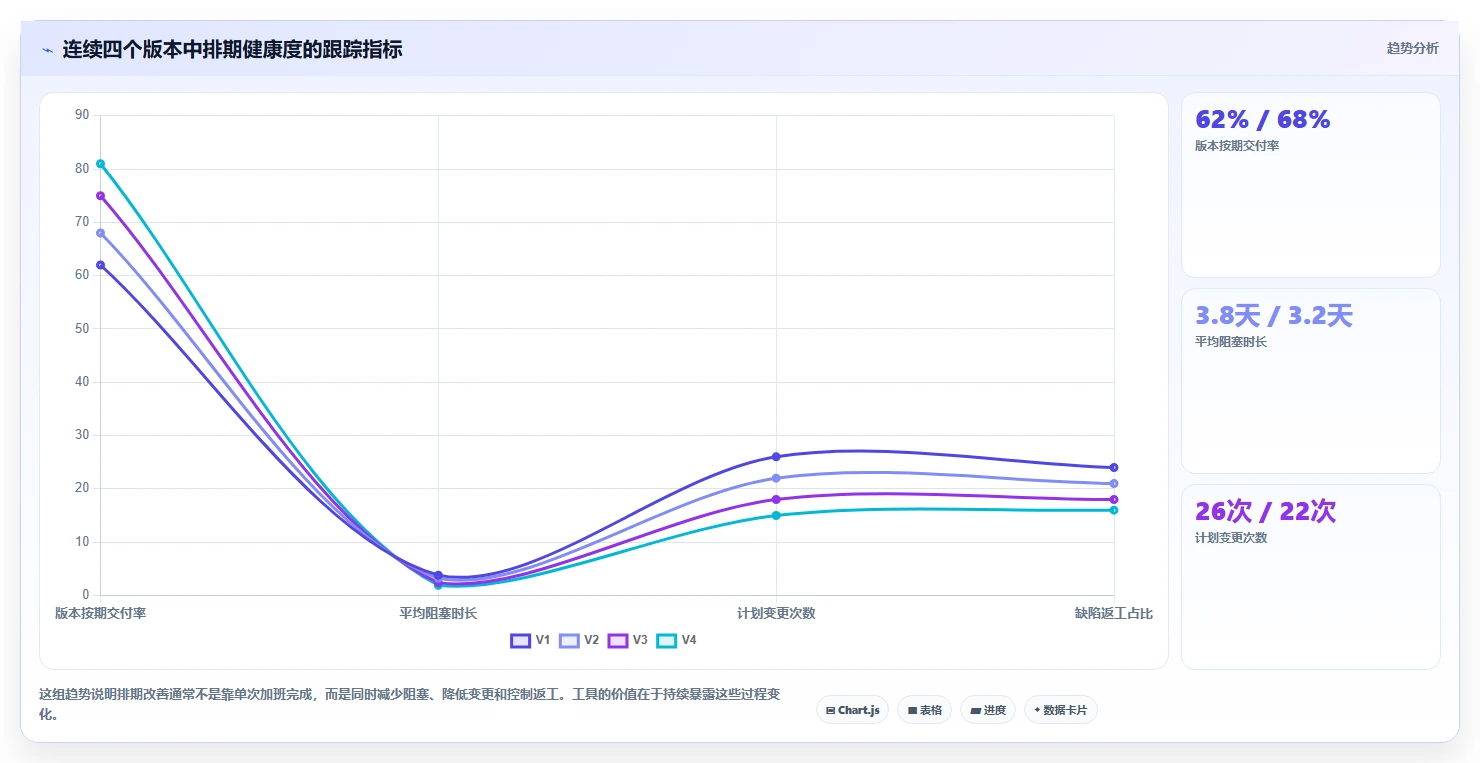
Task: Click the 表格 tag
Action: 925,710
